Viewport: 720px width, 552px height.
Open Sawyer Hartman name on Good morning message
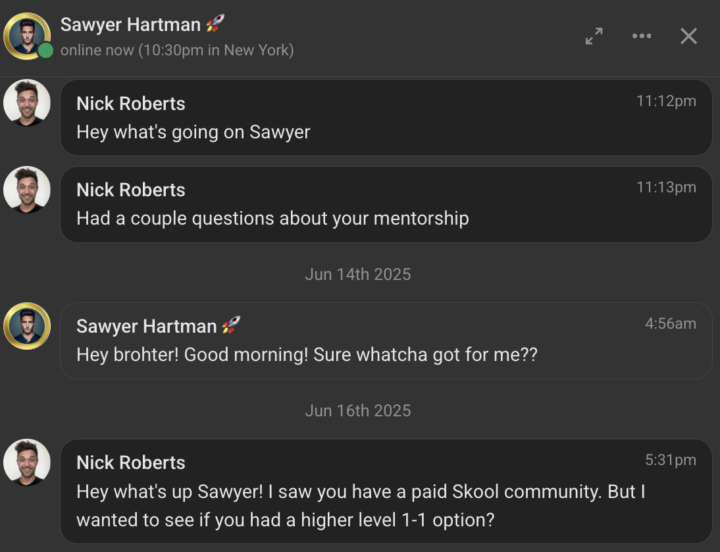146,326
